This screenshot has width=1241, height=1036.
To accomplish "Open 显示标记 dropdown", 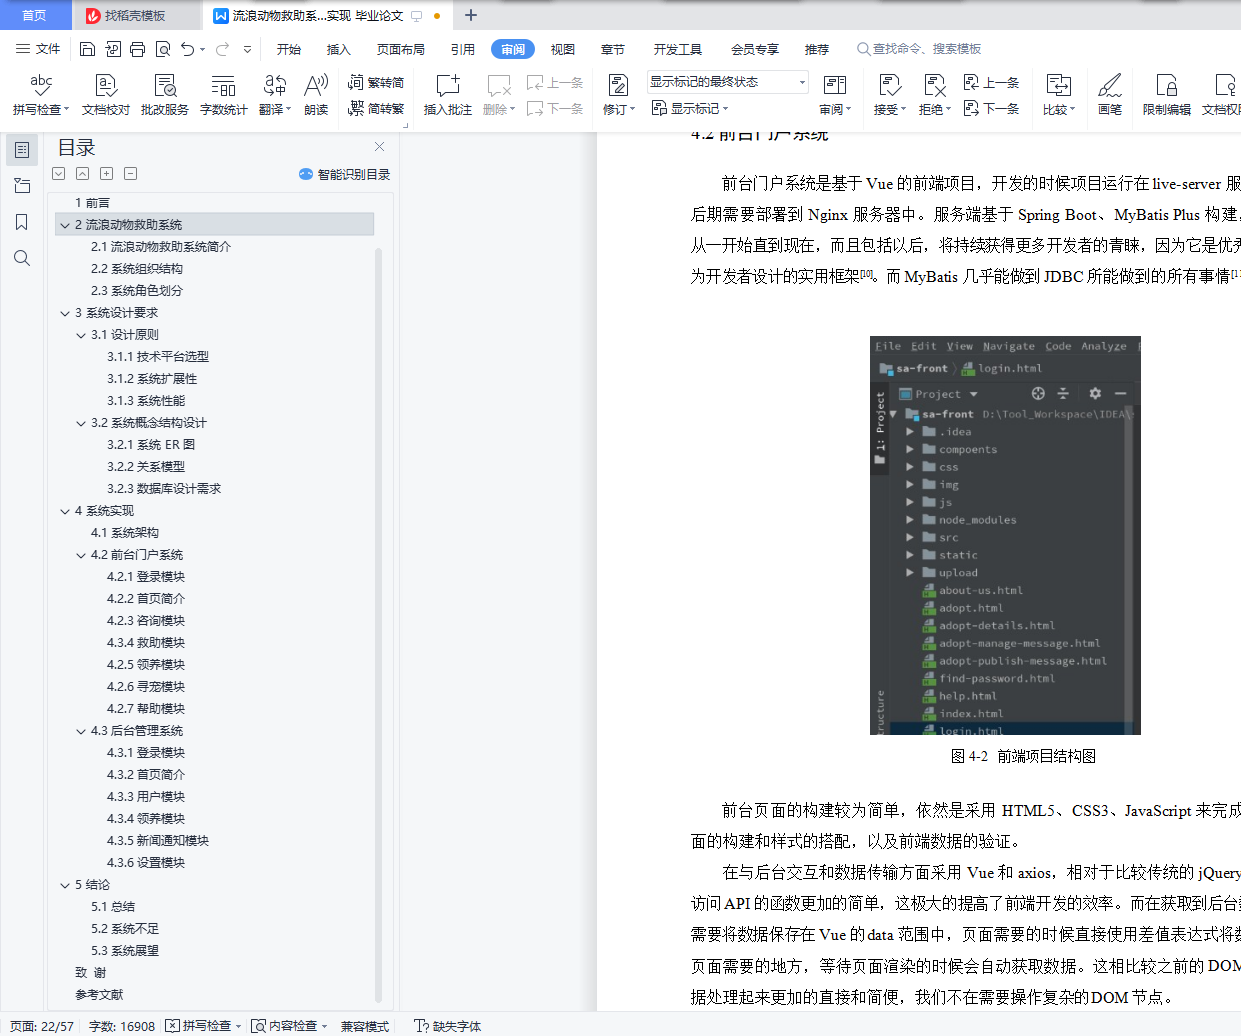I will pos(690,108).
